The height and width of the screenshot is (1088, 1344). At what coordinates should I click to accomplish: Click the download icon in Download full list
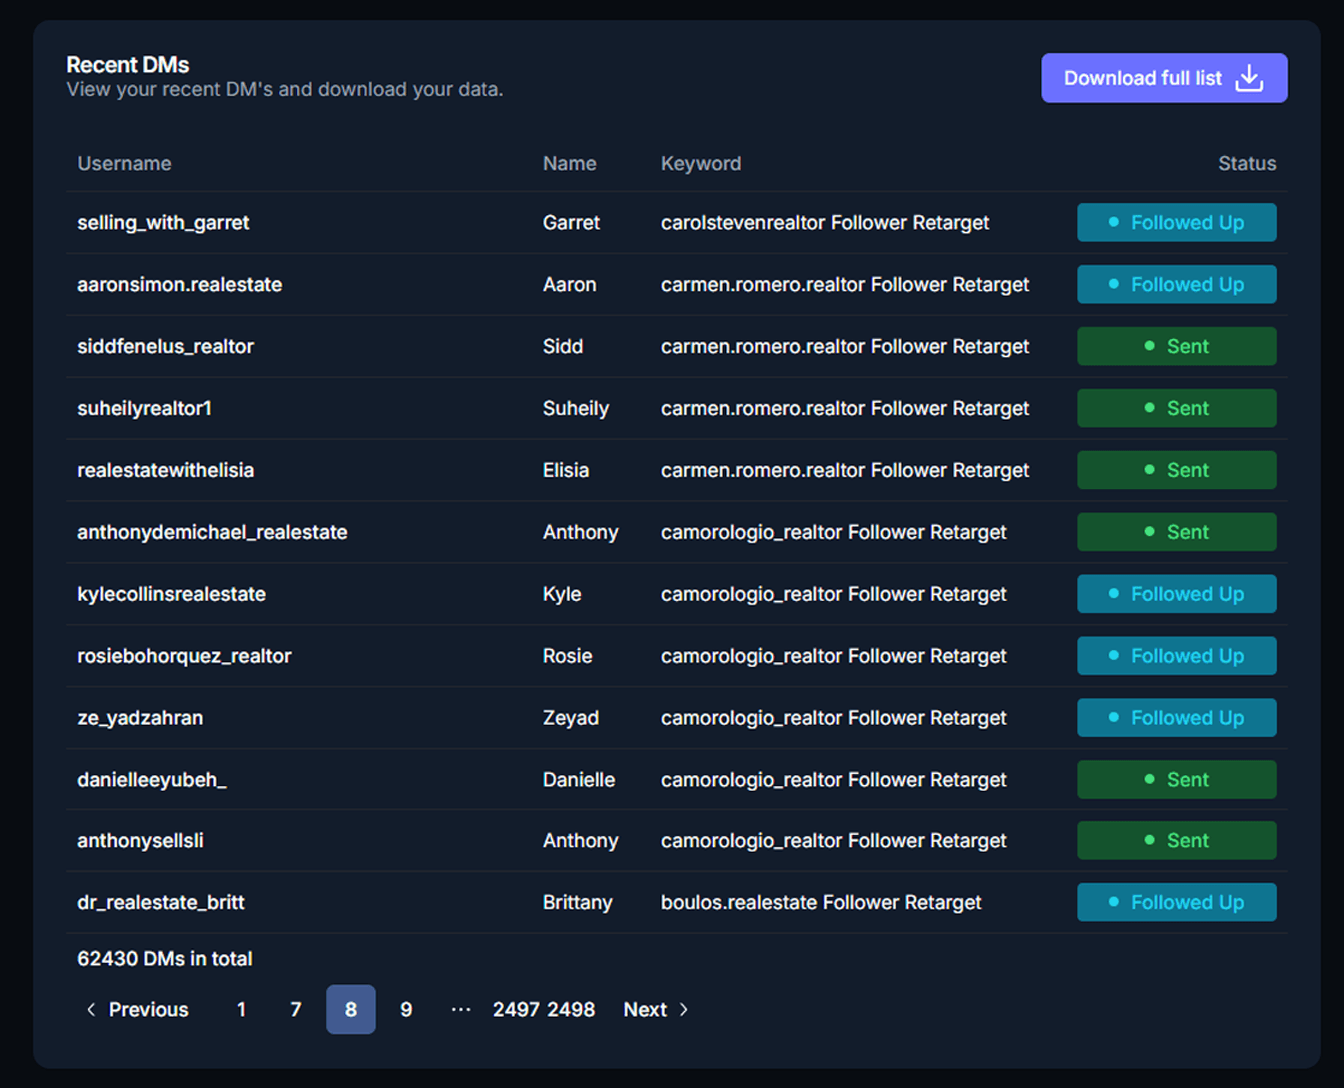(x=1249, y=78)
